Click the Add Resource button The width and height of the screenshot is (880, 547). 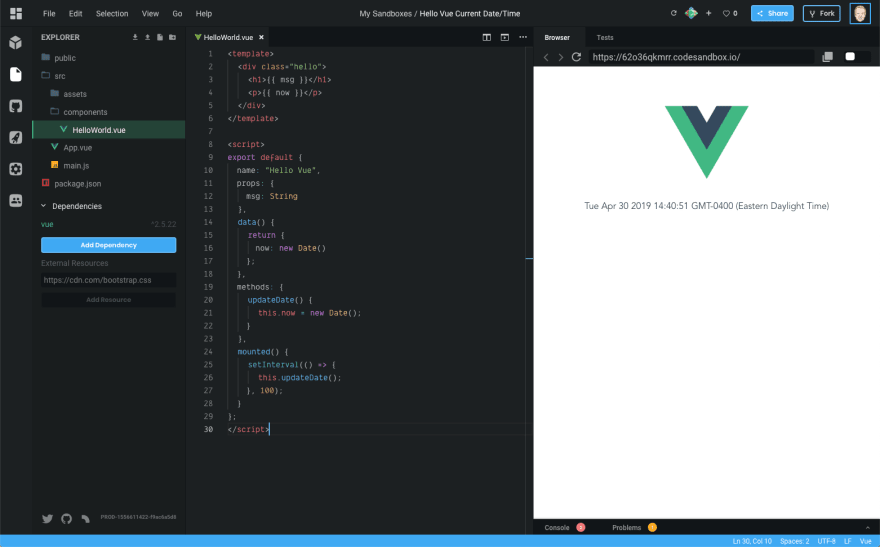(108, 300)
